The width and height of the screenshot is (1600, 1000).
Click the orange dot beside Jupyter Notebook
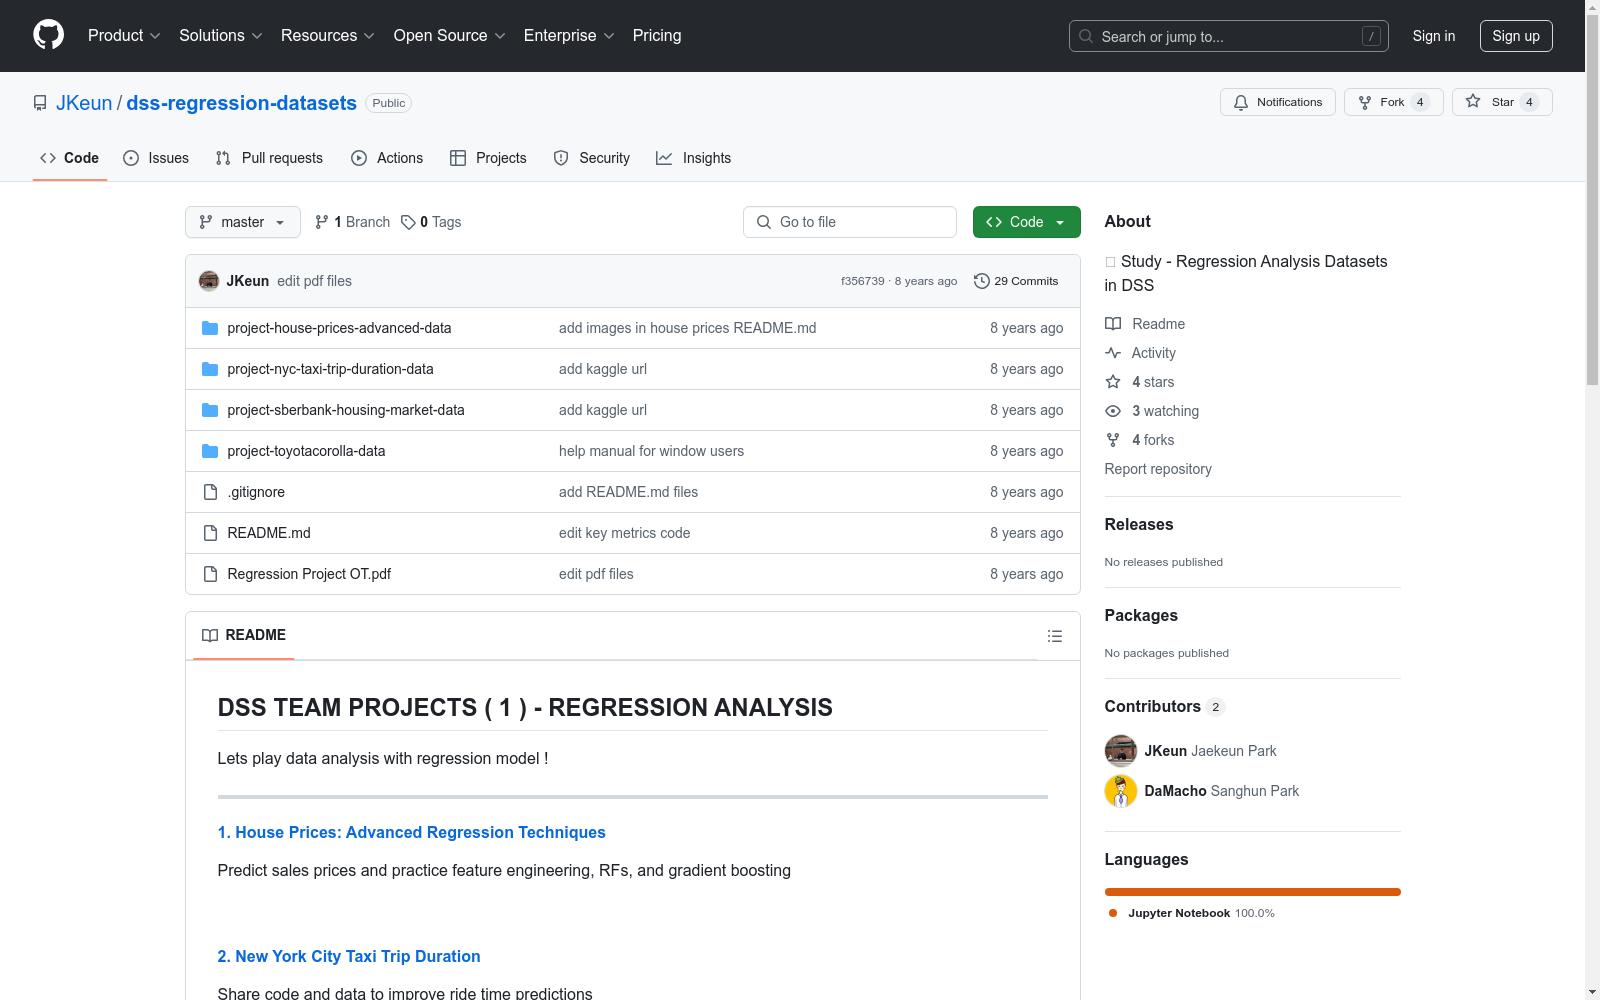coord(1113,913)
